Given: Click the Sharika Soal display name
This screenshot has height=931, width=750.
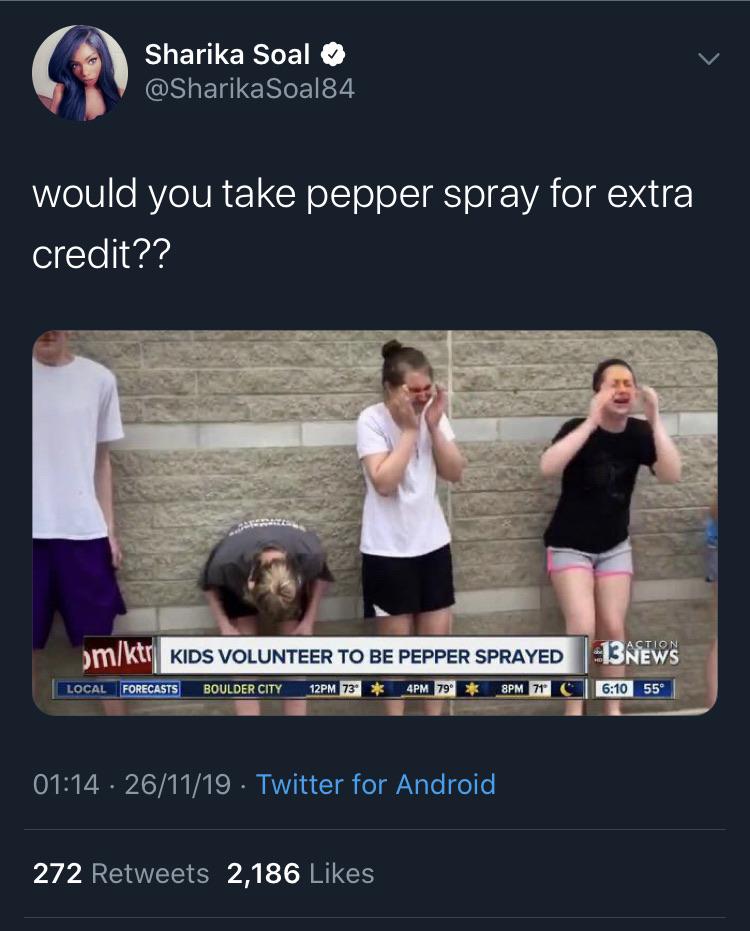Looking at the screenshot, I should point(227,54).
